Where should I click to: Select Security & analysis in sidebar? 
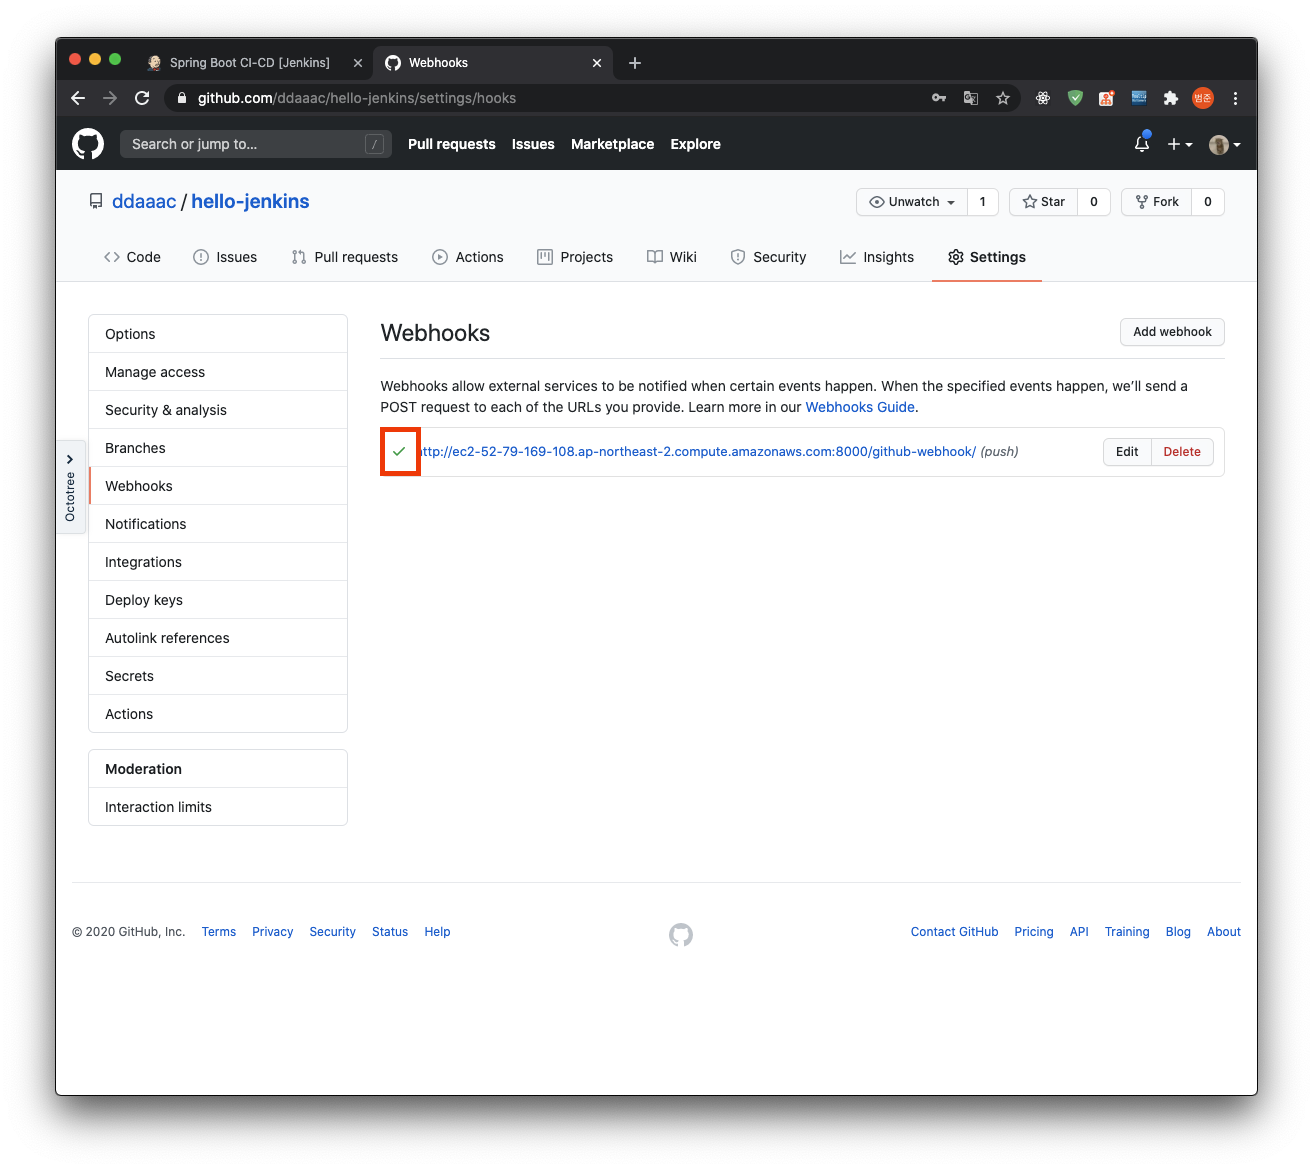[218, 410]
